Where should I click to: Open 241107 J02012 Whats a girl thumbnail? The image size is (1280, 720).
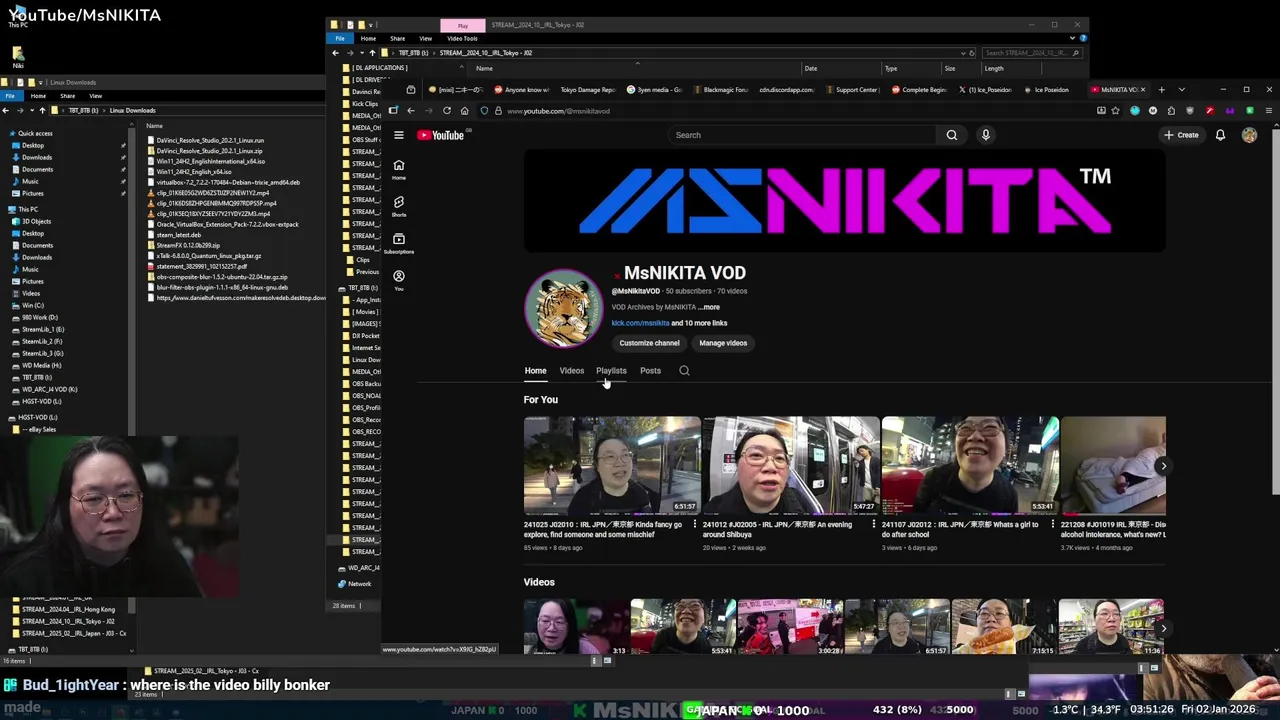pyautogui.click(x=970, y=465)
